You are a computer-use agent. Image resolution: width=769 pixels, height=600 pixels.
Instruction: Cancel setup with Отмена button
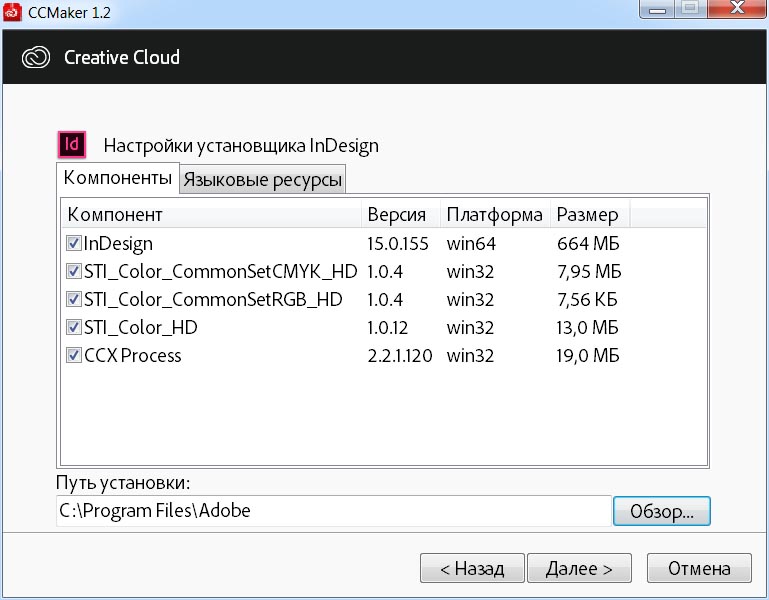pyautogui.click(x=699, y=568)
